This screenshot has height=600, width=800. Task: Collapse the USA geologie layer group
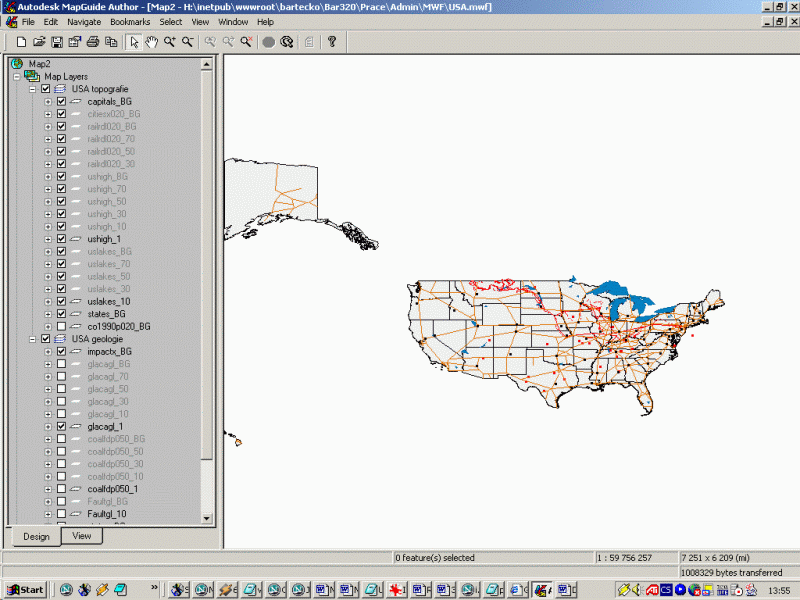click(x=32, y=339)
